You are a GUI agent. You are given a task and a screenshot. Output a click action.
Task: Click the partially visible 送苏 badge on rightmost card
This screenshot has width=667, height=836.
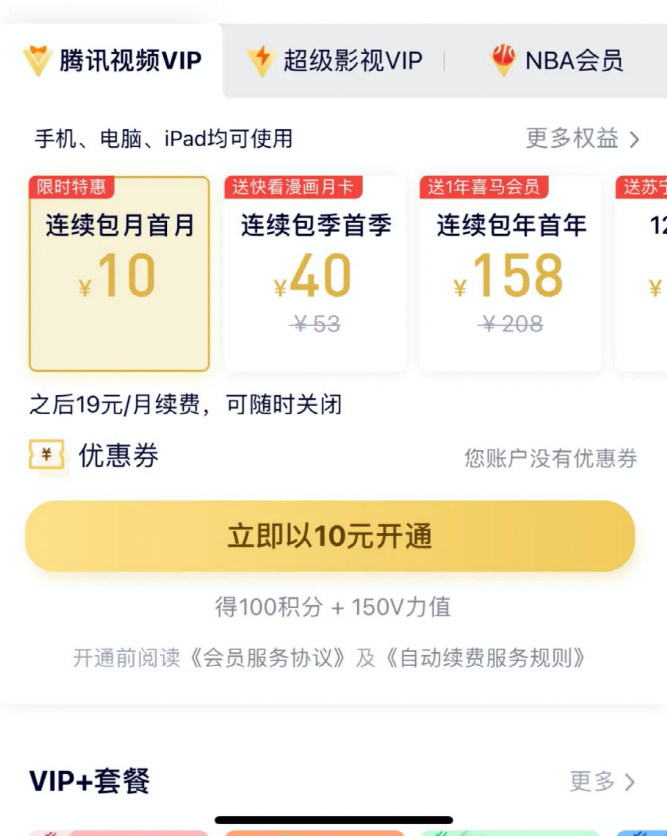pyautogui.click(x=645, y=185)
